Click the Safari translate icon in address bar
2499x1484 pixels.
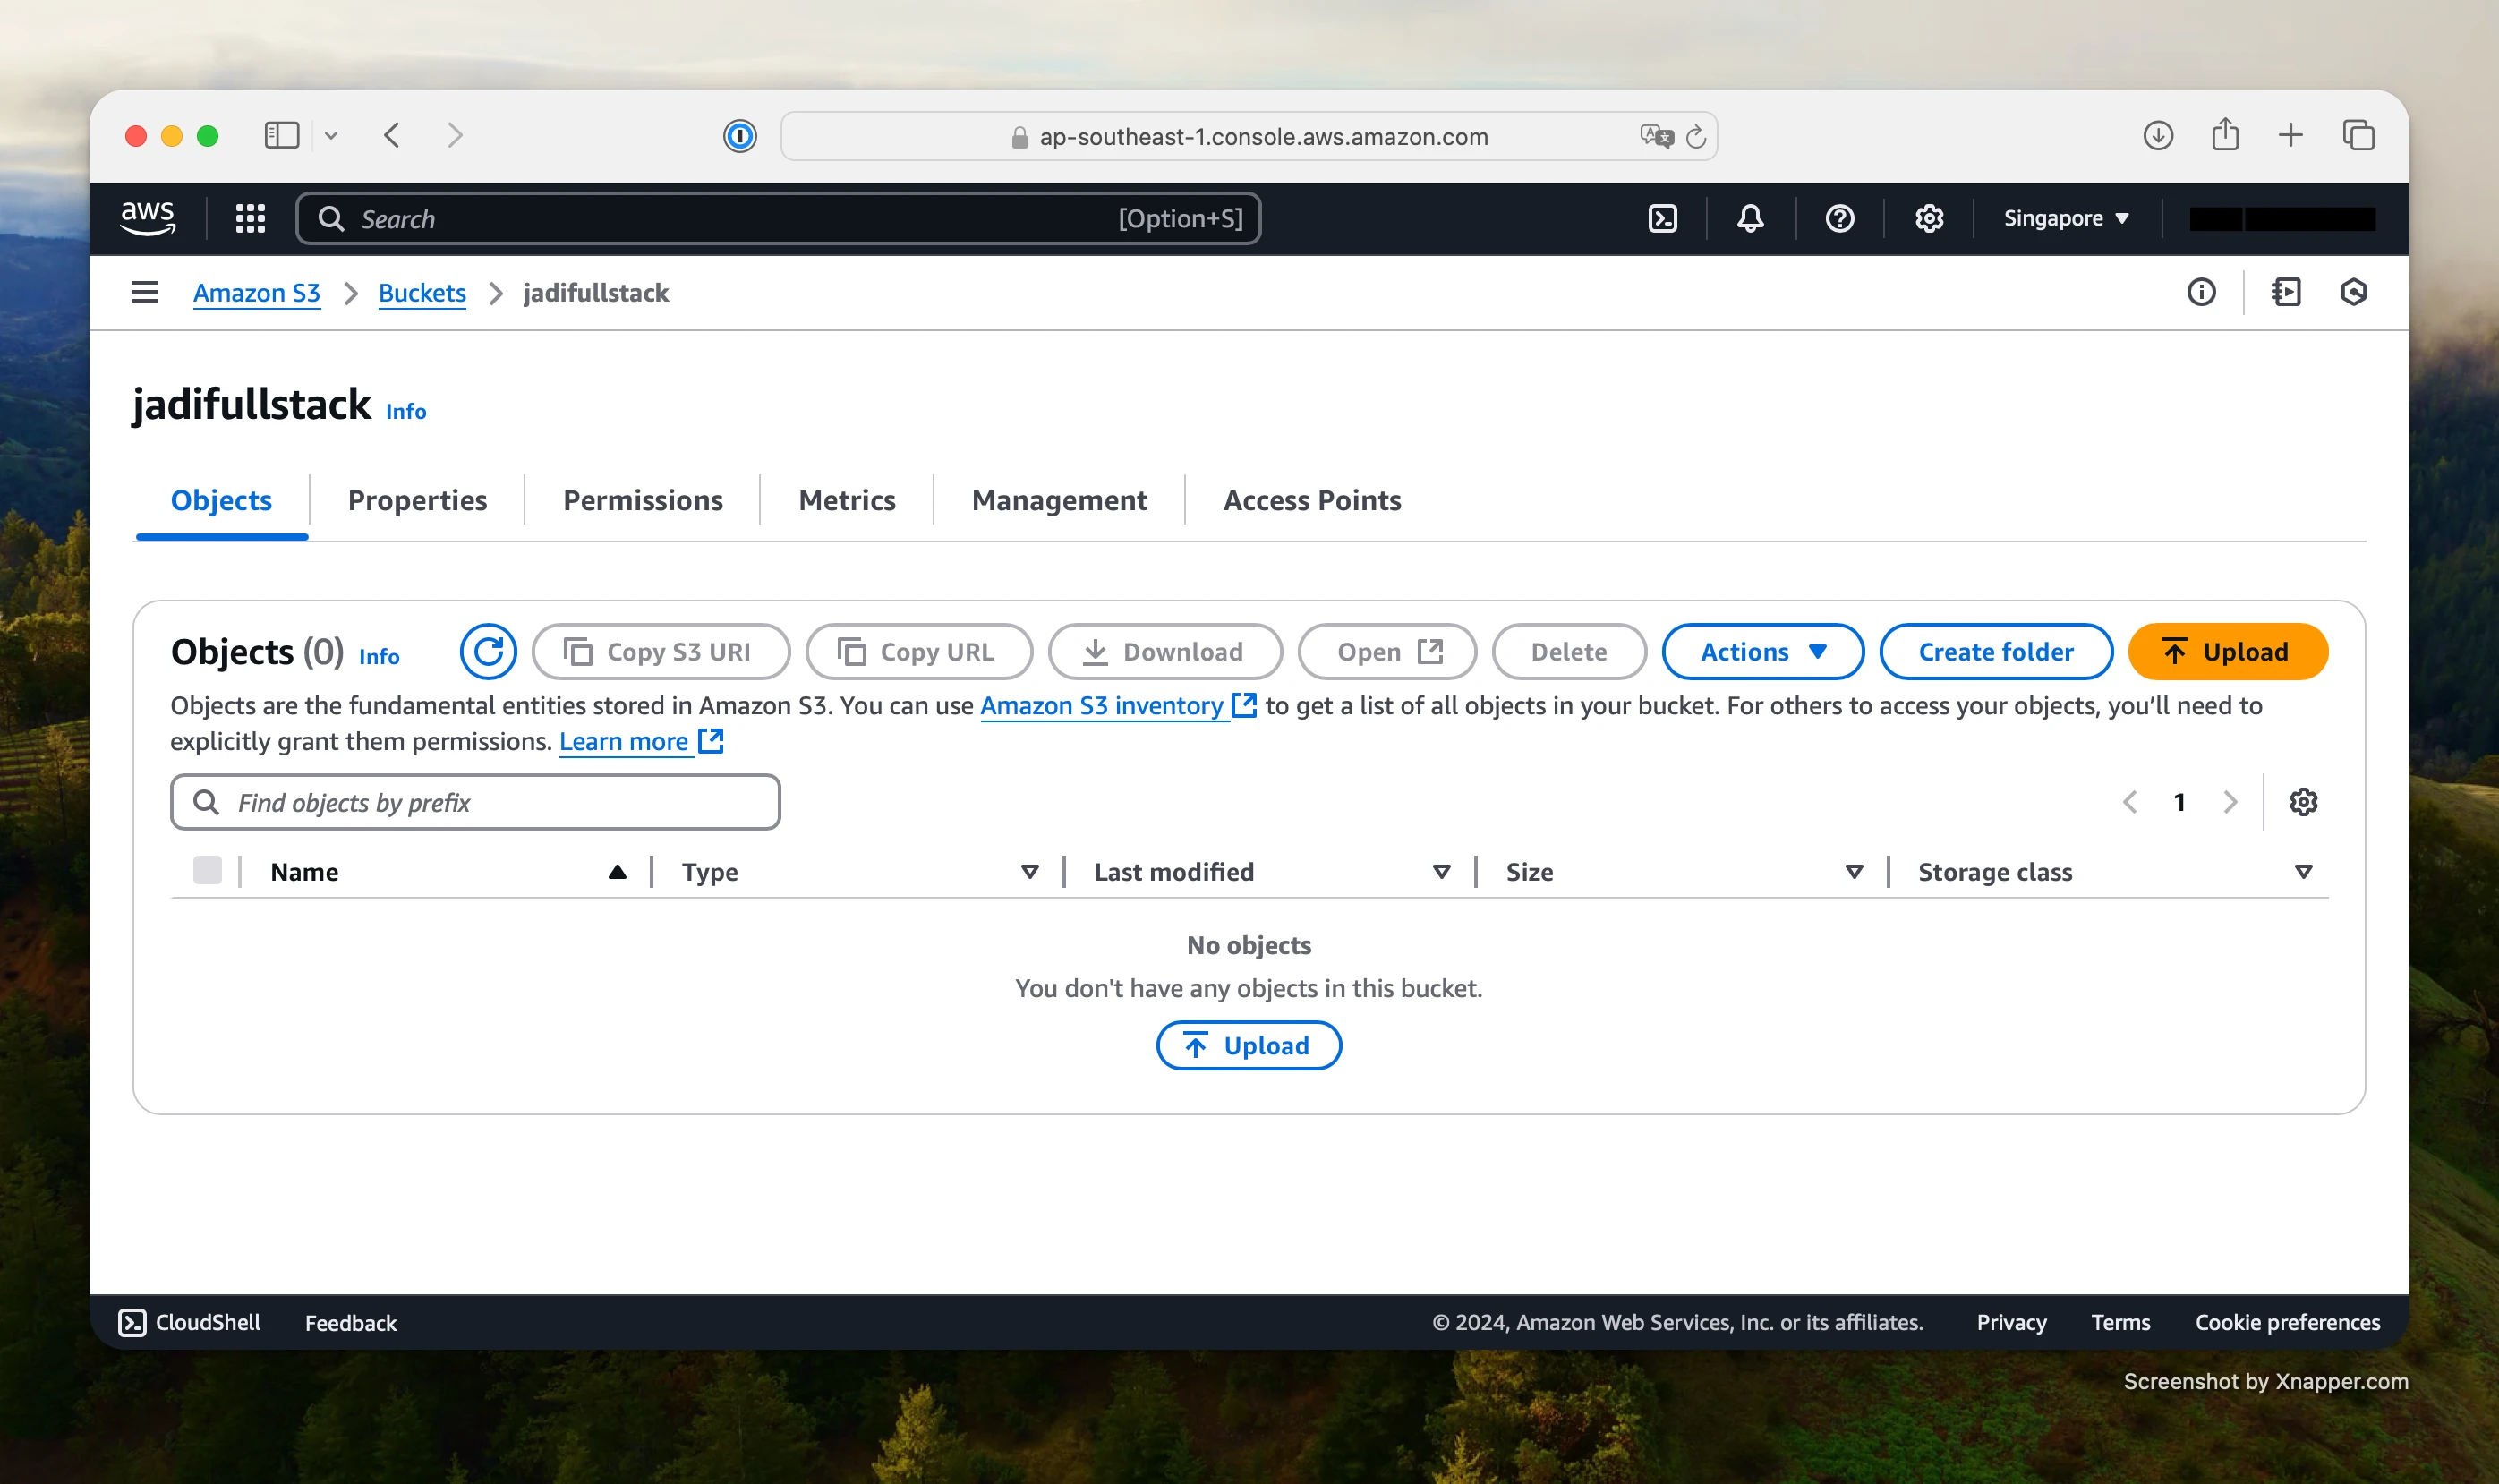coord(1656,136)
